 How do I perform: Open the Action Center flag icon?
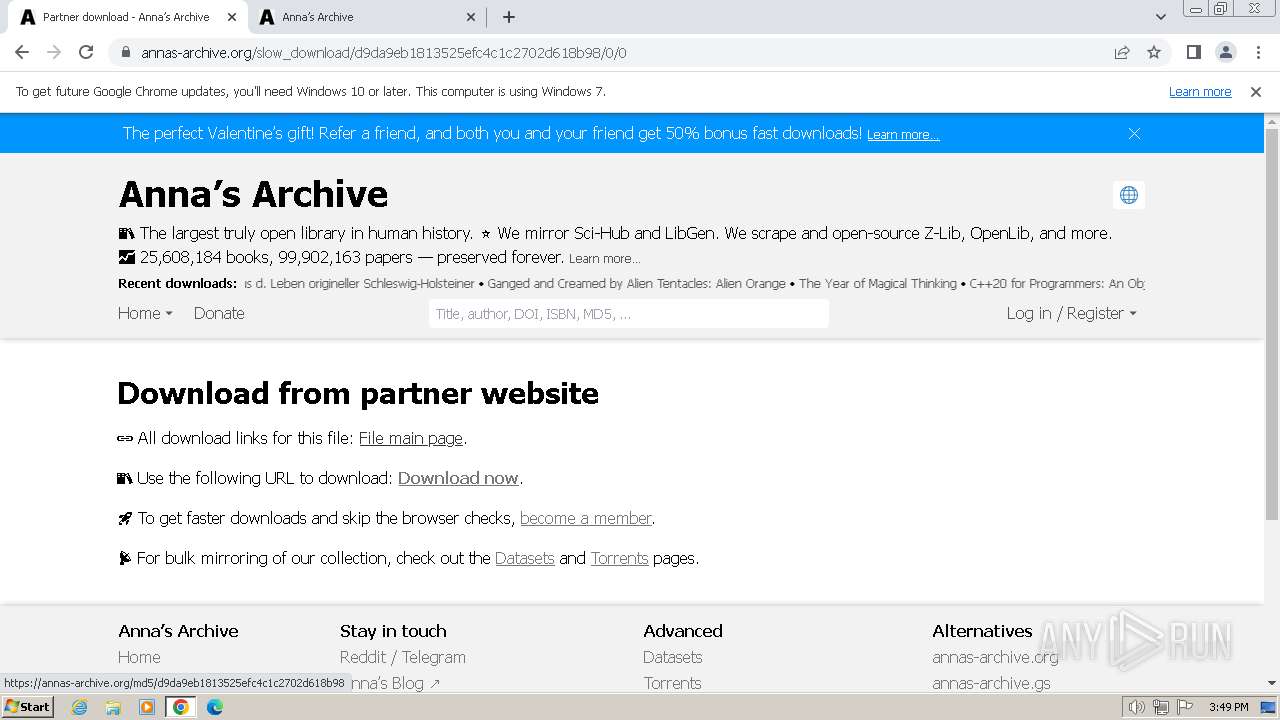(1184, 707)
